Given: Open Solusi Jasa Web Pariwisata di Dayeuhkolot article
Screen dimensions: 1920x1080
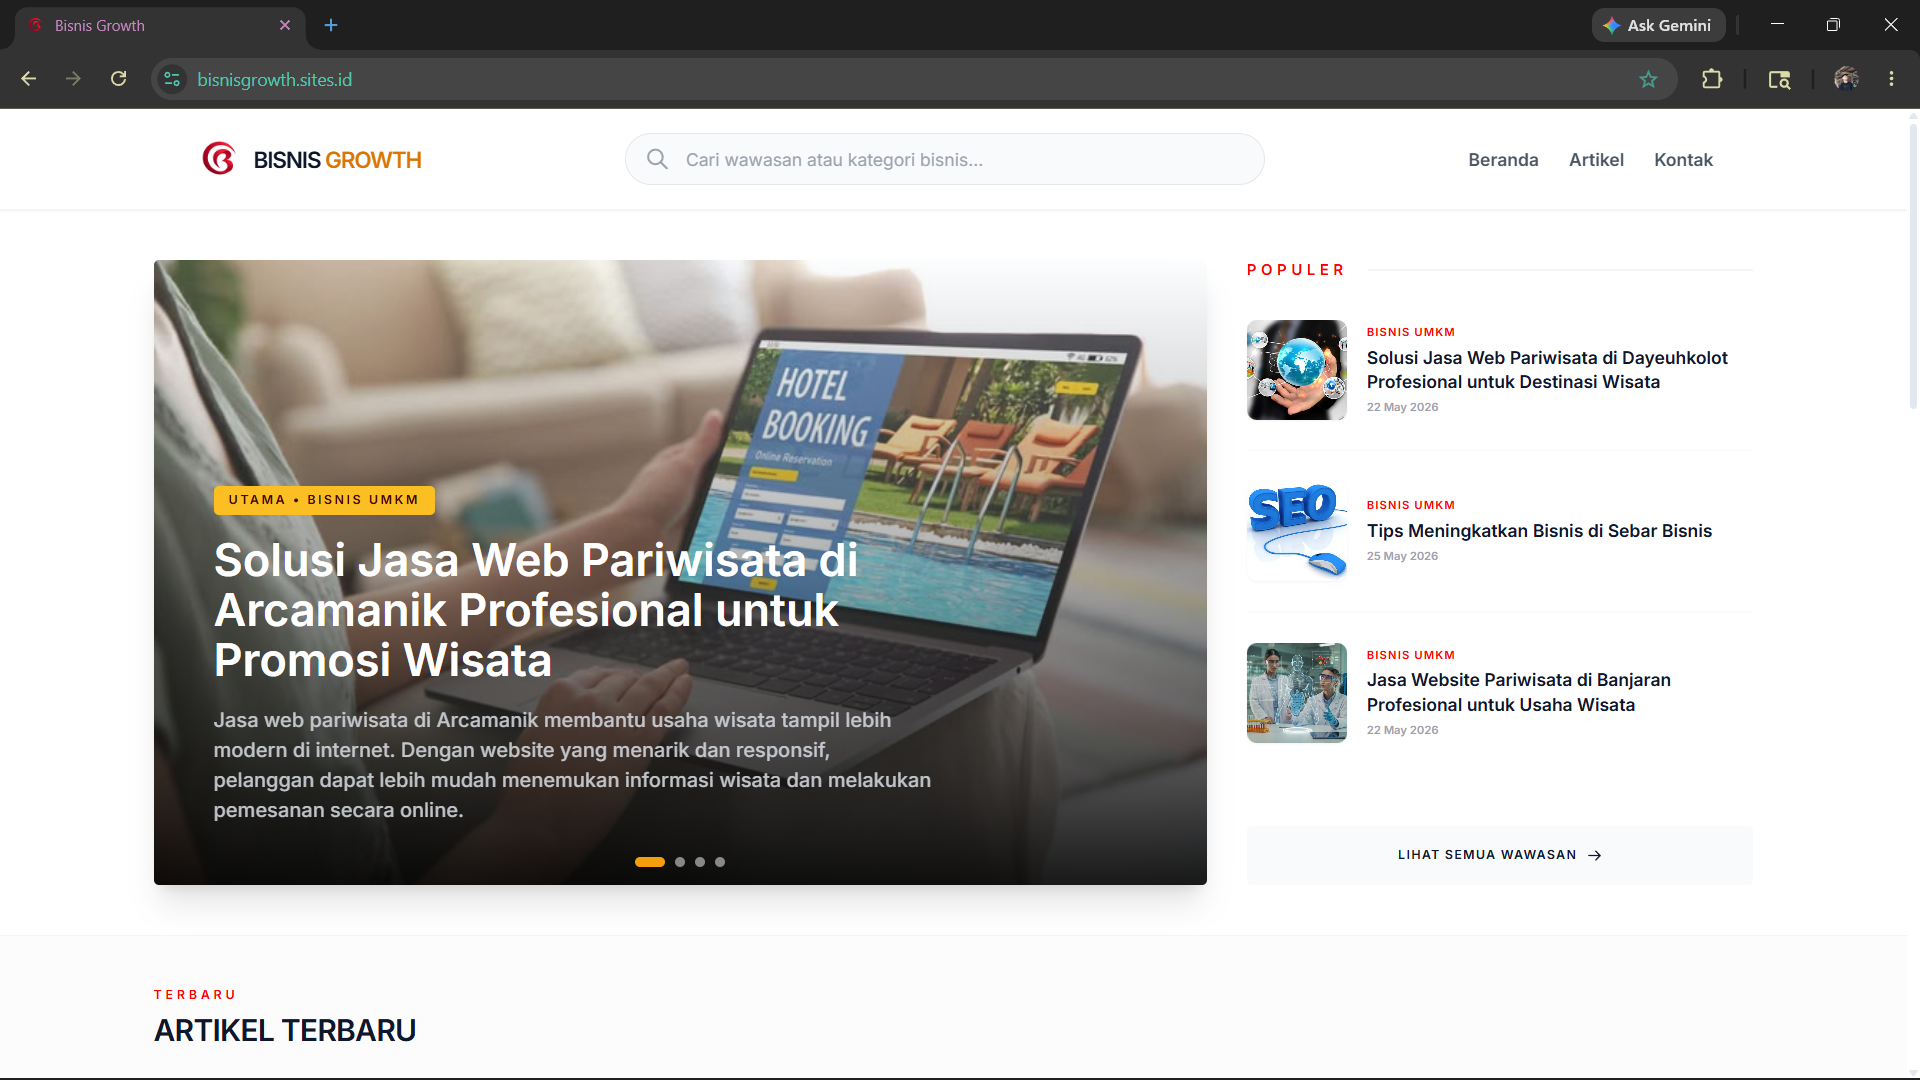Looking at the screenshot, I should pos(1547,370).
